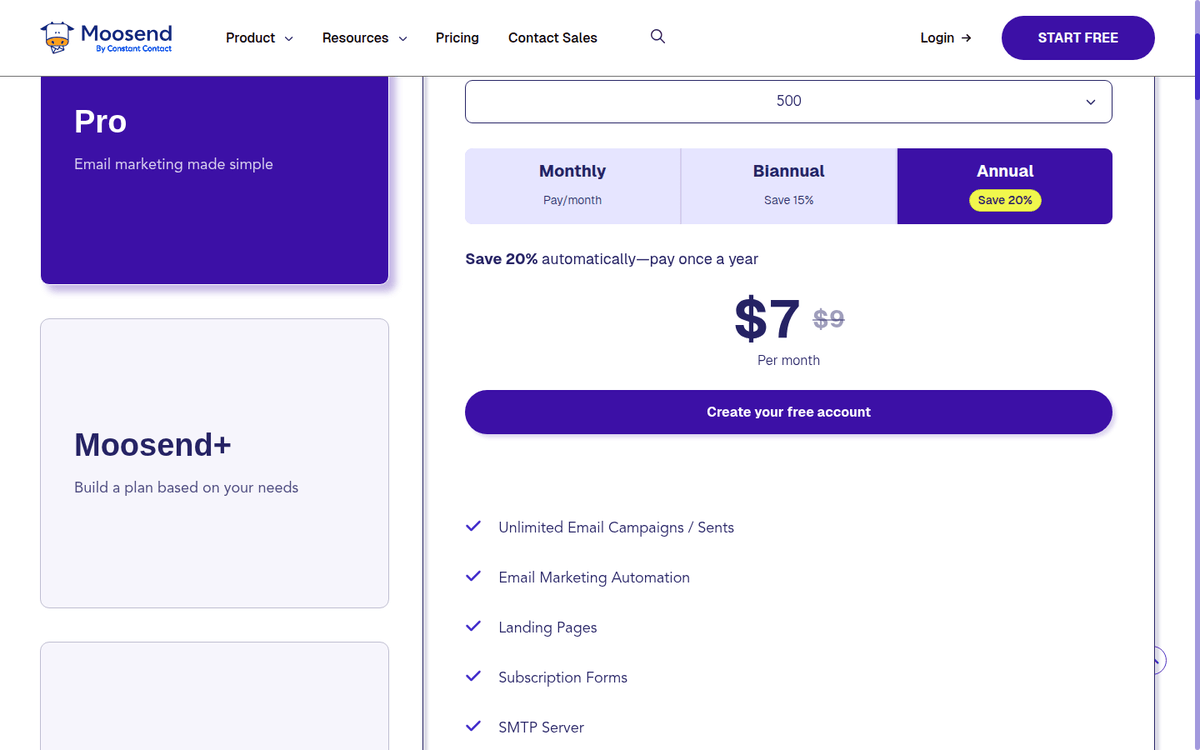Select the Monthly billing tab

pyautogui.click(x=573, y=186)
